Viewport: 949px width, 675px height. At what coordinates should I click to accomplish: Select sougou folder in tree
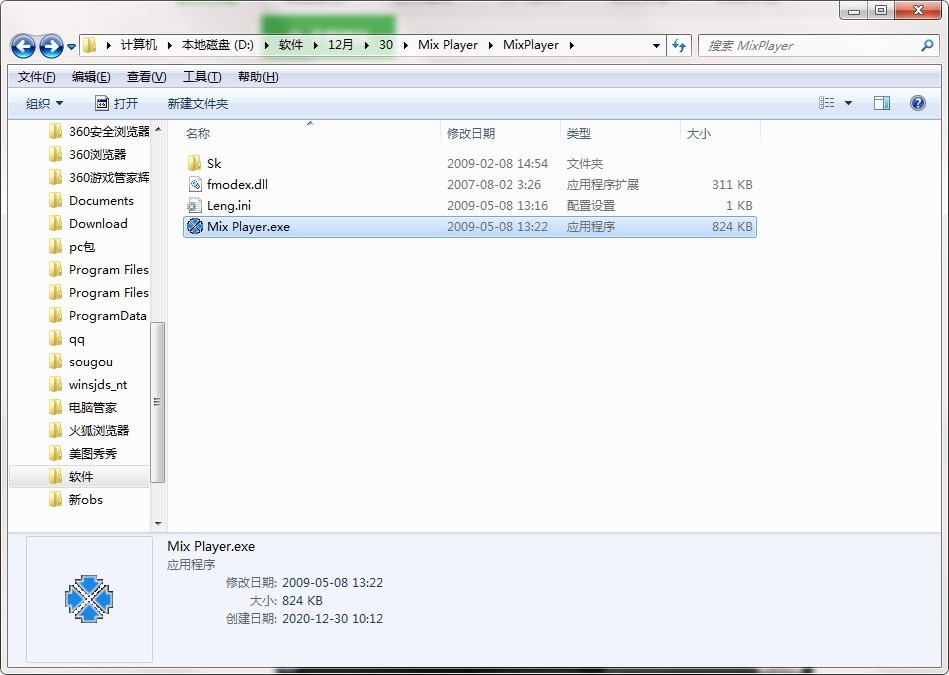pos(80,361)
